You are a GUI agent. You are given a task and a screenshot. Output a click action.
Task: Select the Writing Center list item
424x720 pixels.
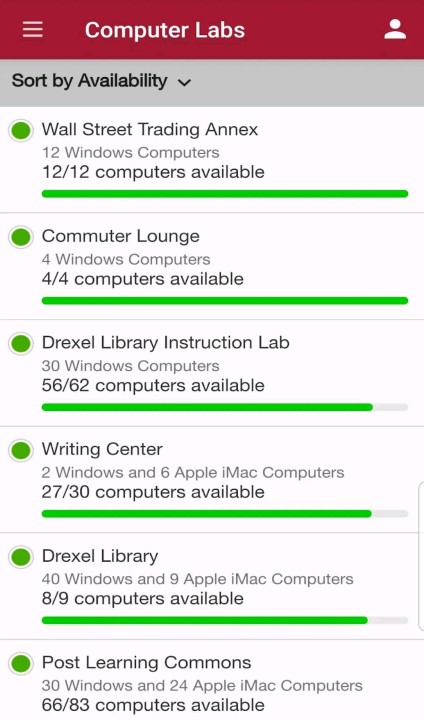[x=212, y=479]
